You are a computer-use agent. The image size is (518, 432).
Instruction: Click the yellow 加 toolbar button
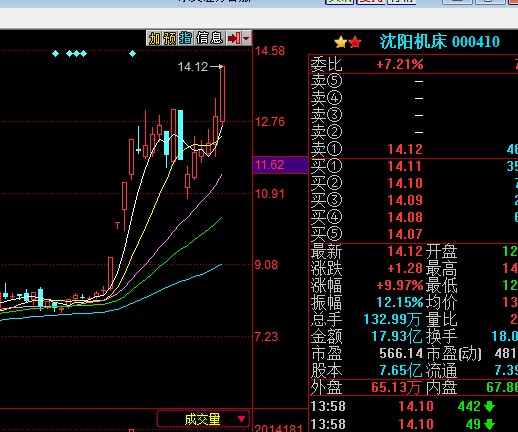click(x=154, y=38)
